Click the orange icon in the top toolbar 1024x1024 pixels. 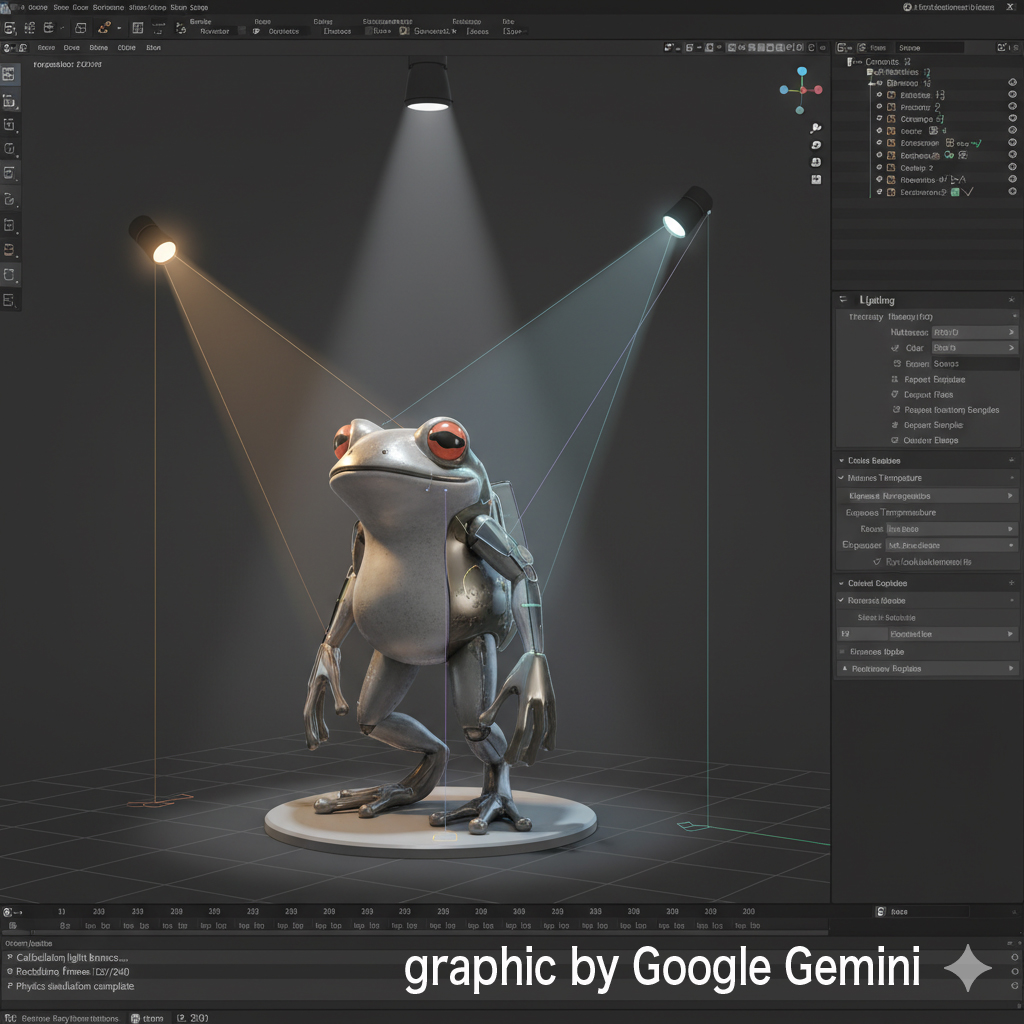104,29
